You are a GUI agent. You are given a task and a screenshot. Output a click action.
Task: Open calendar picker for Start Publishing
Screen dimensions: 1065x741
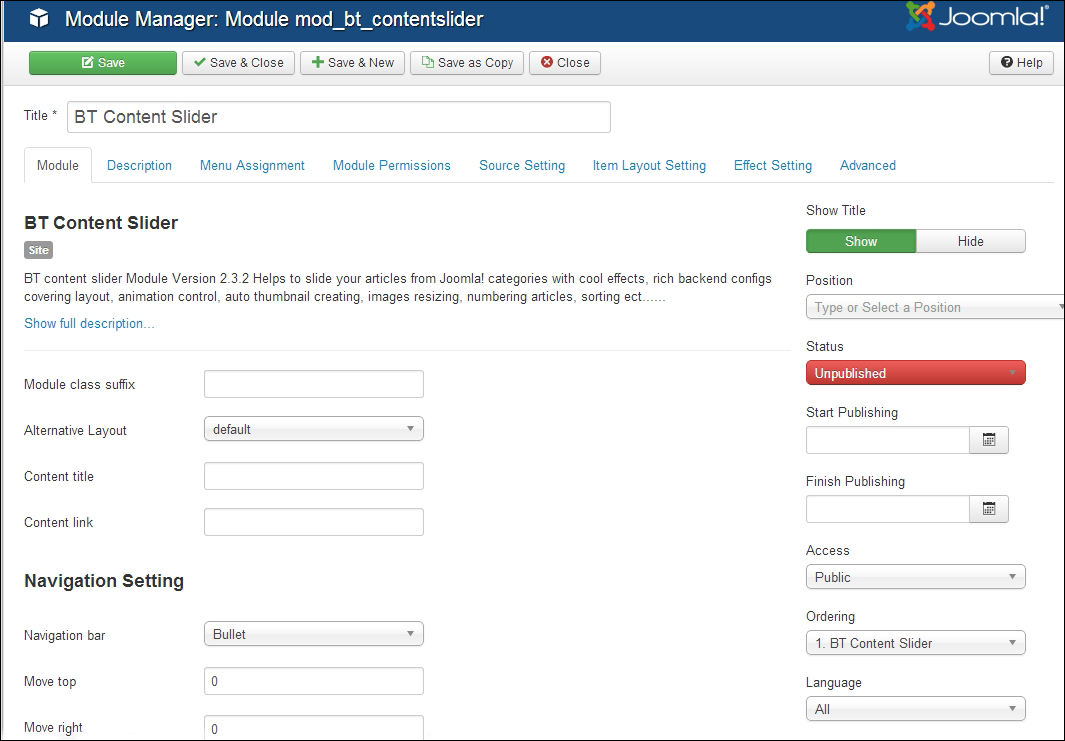tap(989, 440)
